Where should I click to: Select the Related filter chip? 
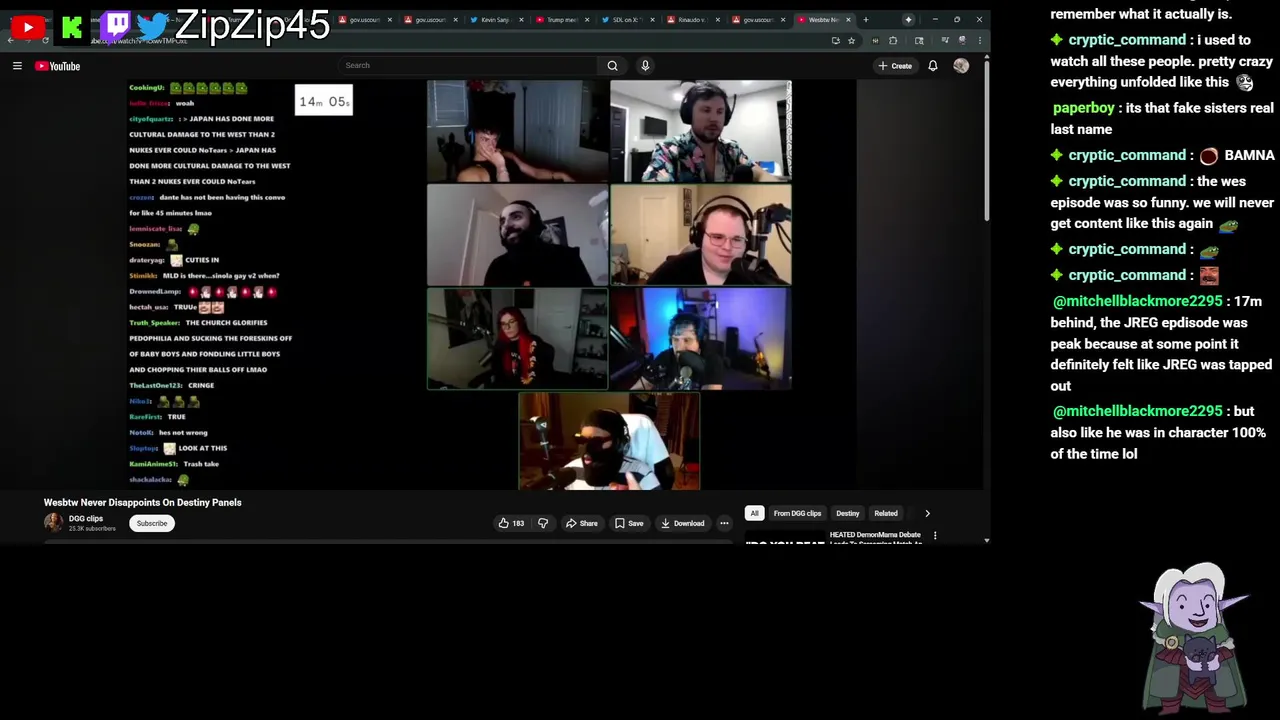click(886, 513)
